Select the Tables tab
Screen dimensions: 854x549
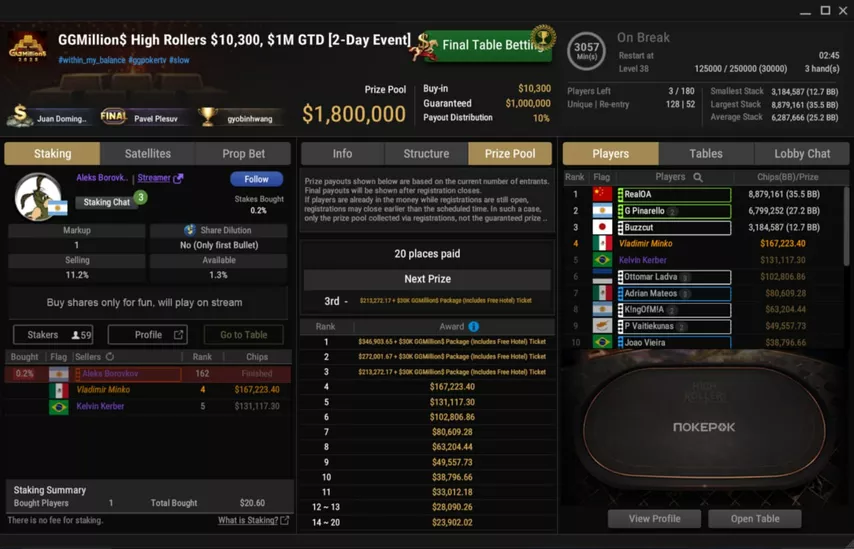[706, 154]
